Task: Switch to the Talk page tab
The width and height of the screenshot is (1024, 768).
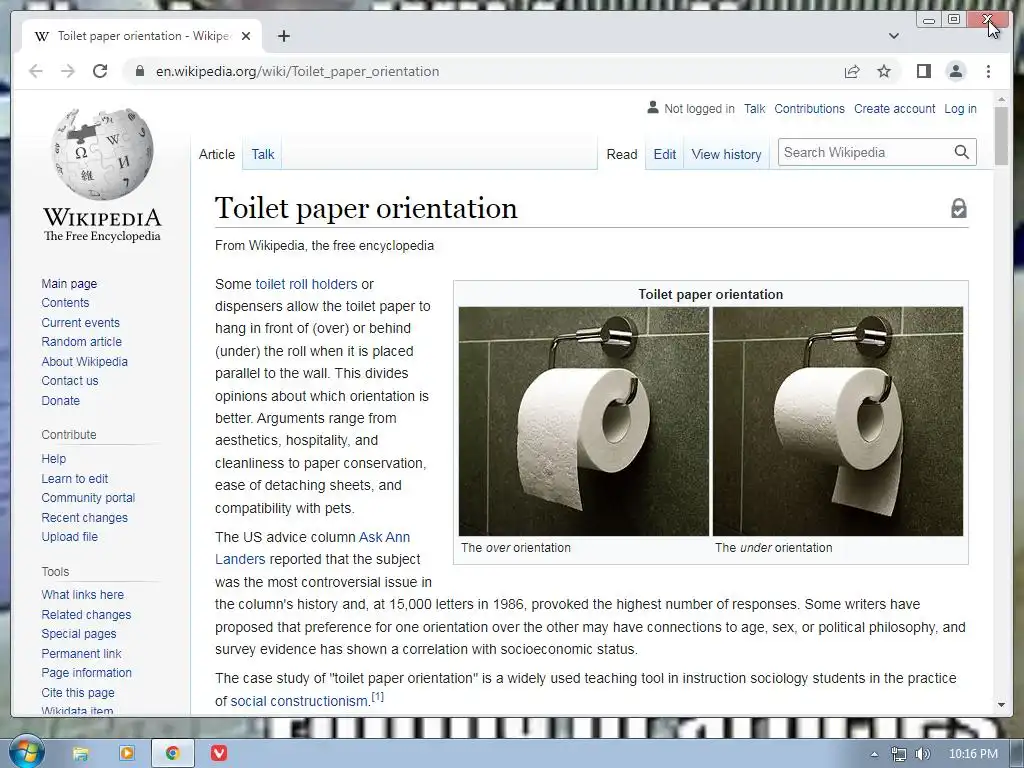Action: tap(263, 154)
